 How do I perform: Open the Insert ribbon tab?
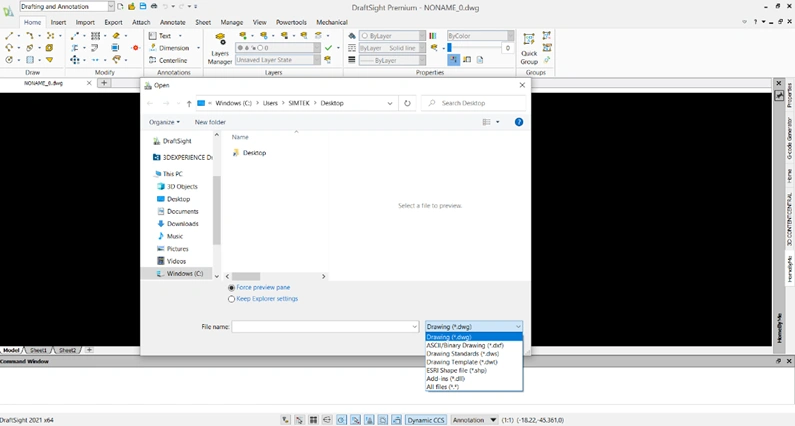[x=58, y=22]
